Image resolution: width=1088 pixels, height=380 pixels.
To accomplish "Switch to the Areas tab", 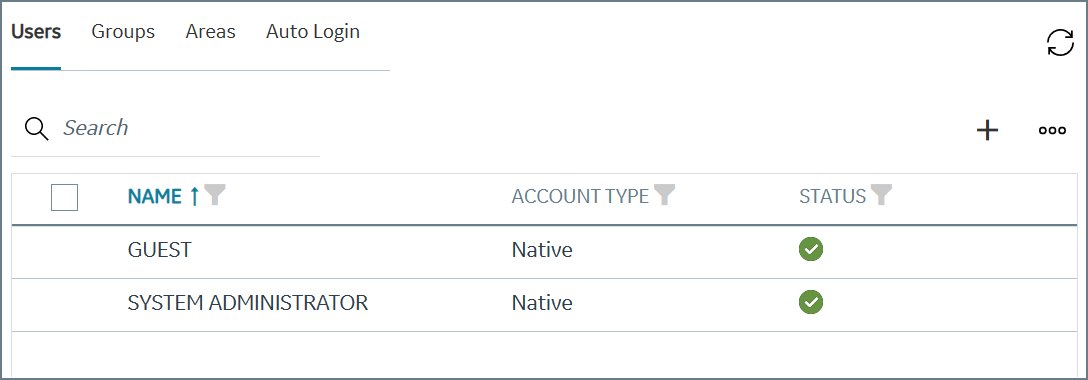I will (x=210, y=32).
